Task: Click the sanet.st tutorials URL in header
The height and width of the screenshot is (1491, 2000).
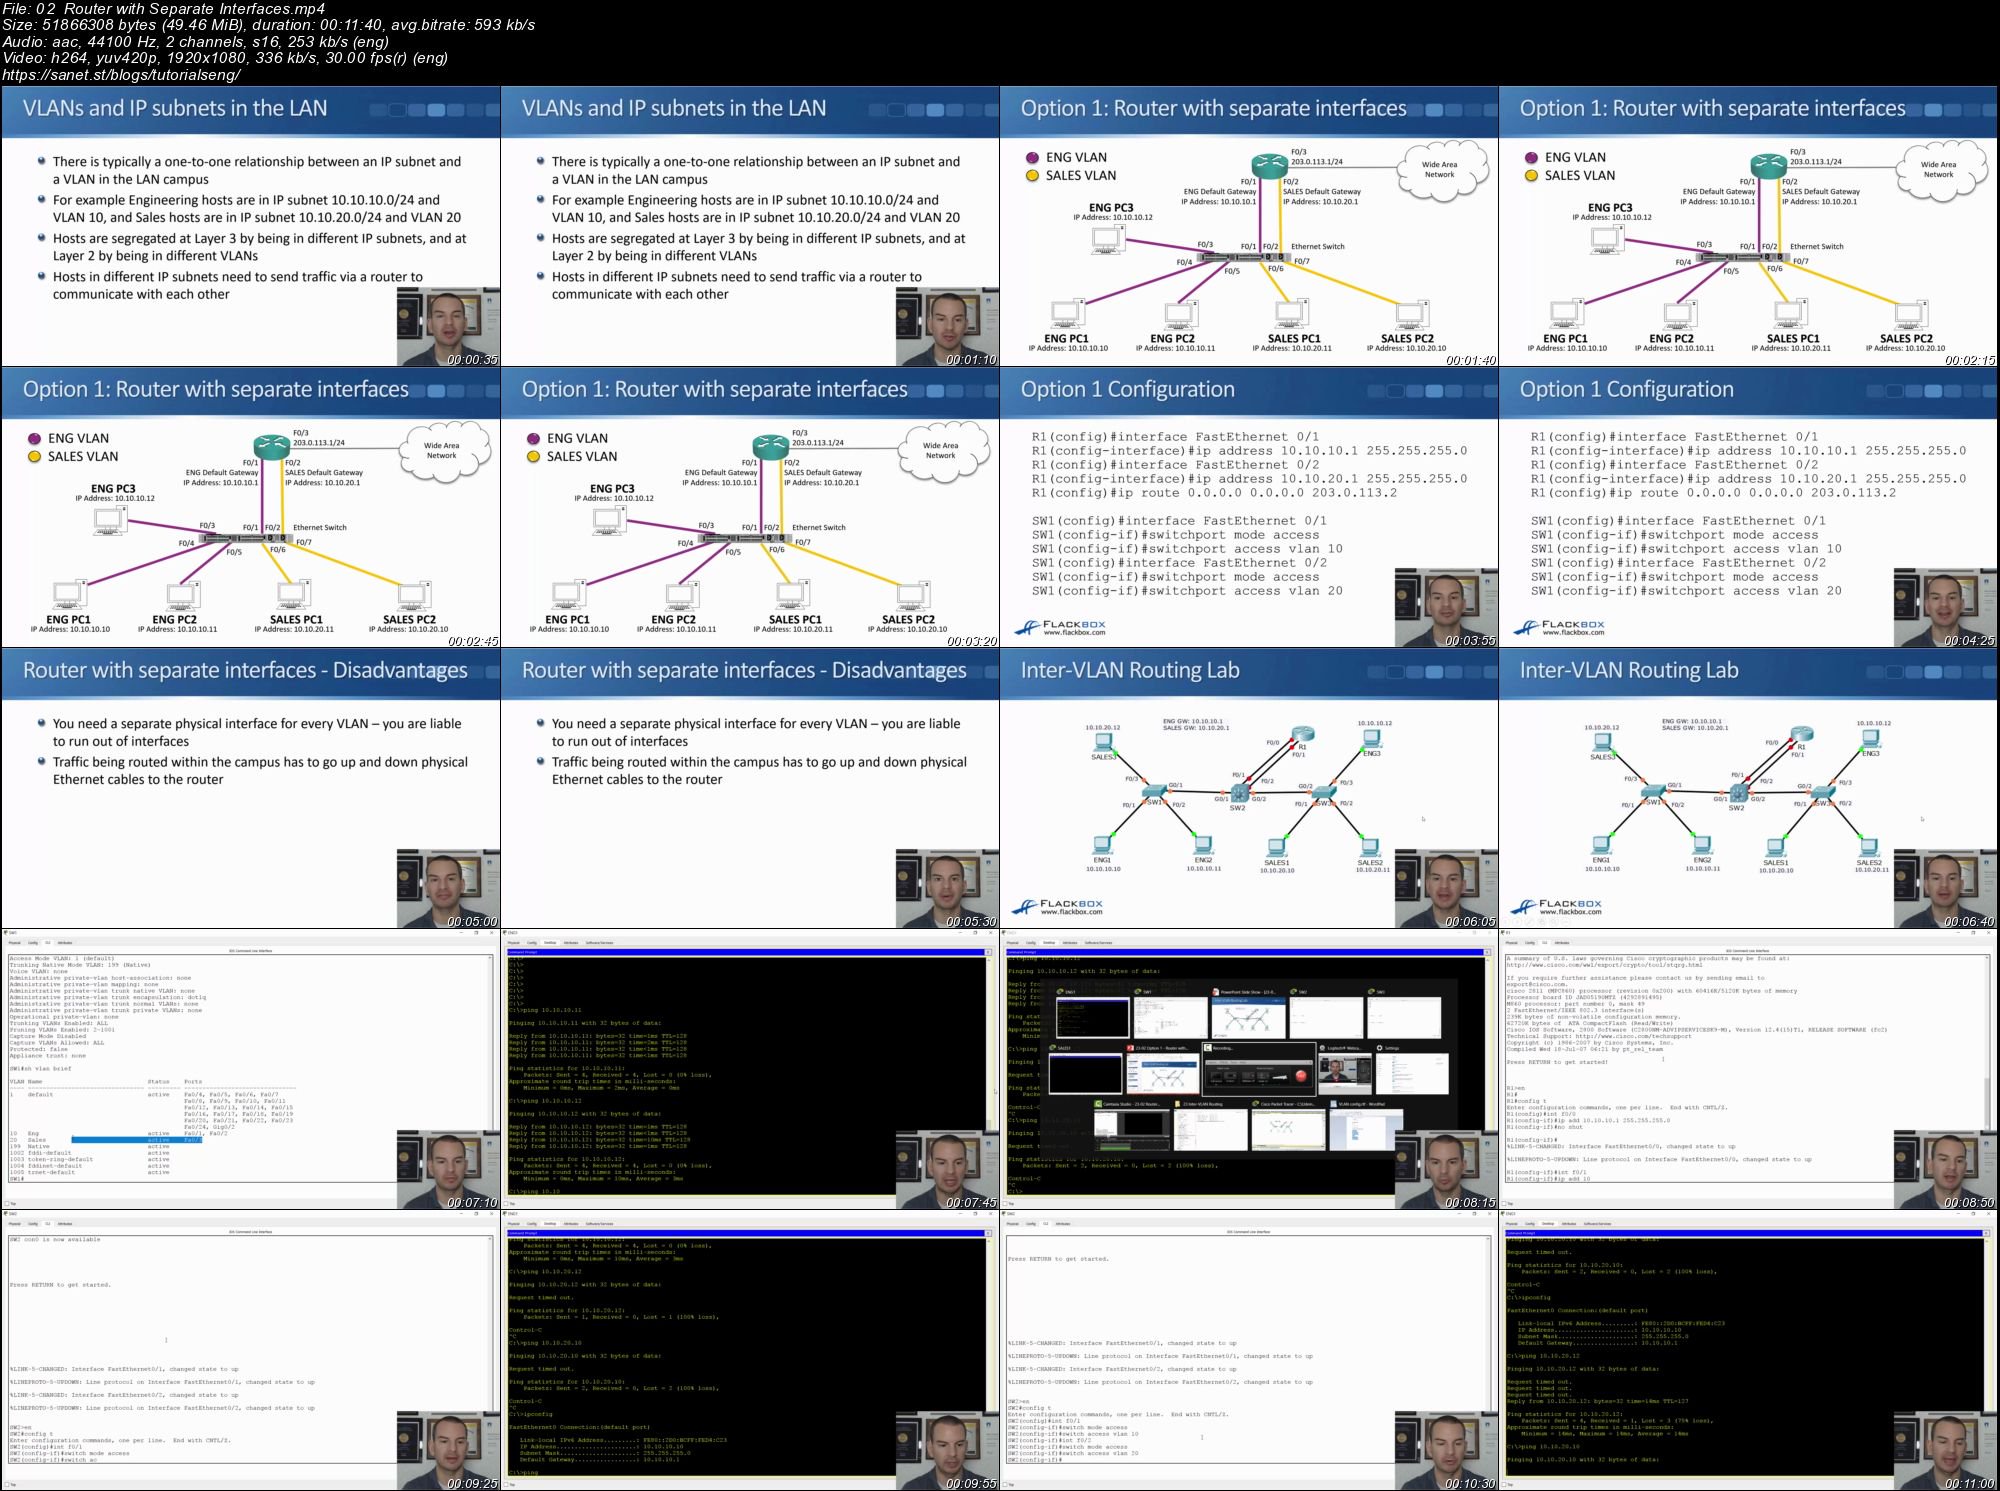Action: tap(122, 75)
